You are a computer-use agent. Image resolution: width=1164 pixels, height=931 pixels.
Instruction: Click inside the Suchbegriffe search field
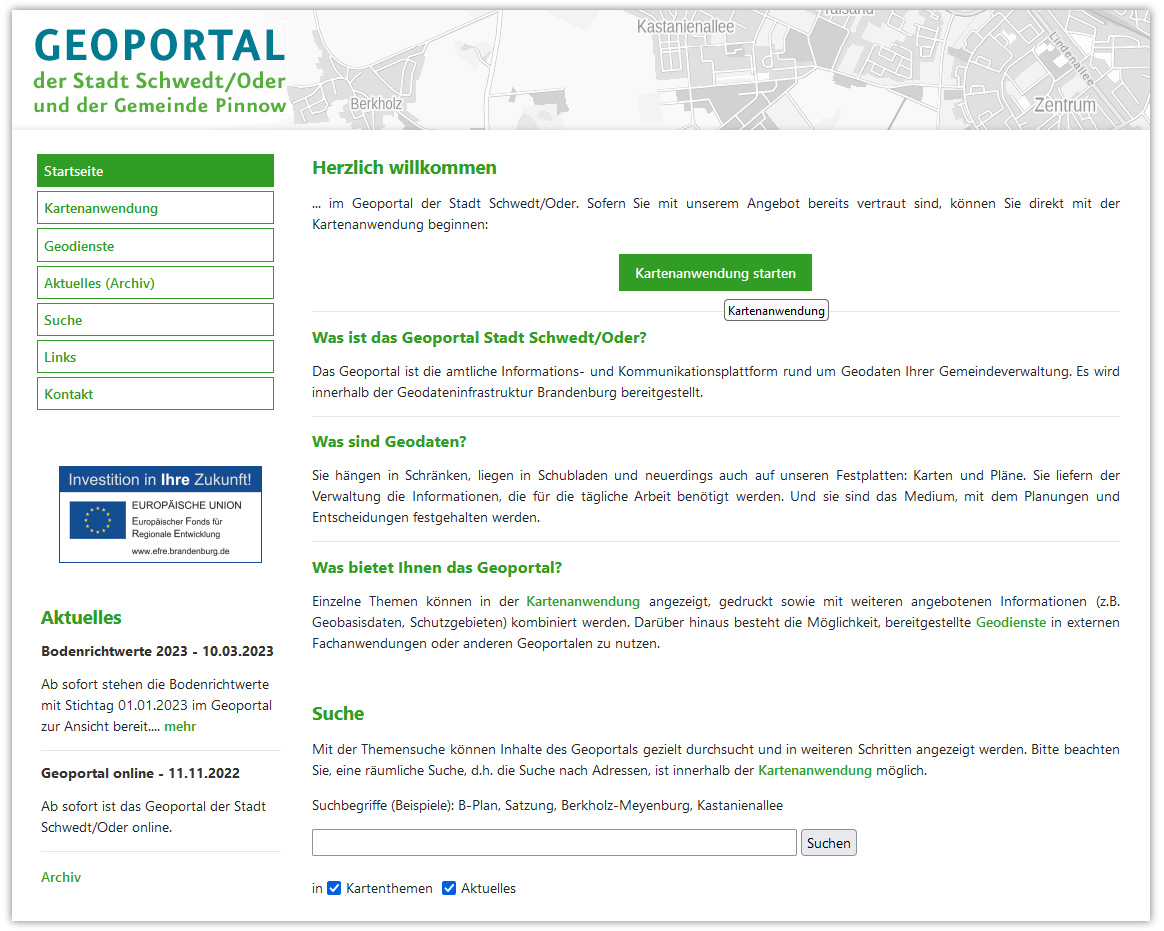(554, 842)
